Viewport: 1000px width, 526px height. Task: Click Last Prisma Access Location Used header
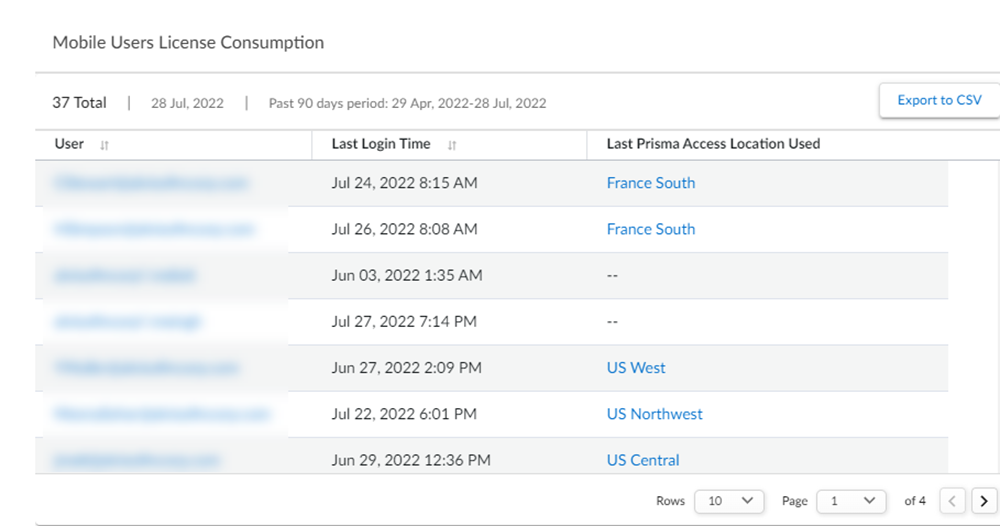coord(713,144)
